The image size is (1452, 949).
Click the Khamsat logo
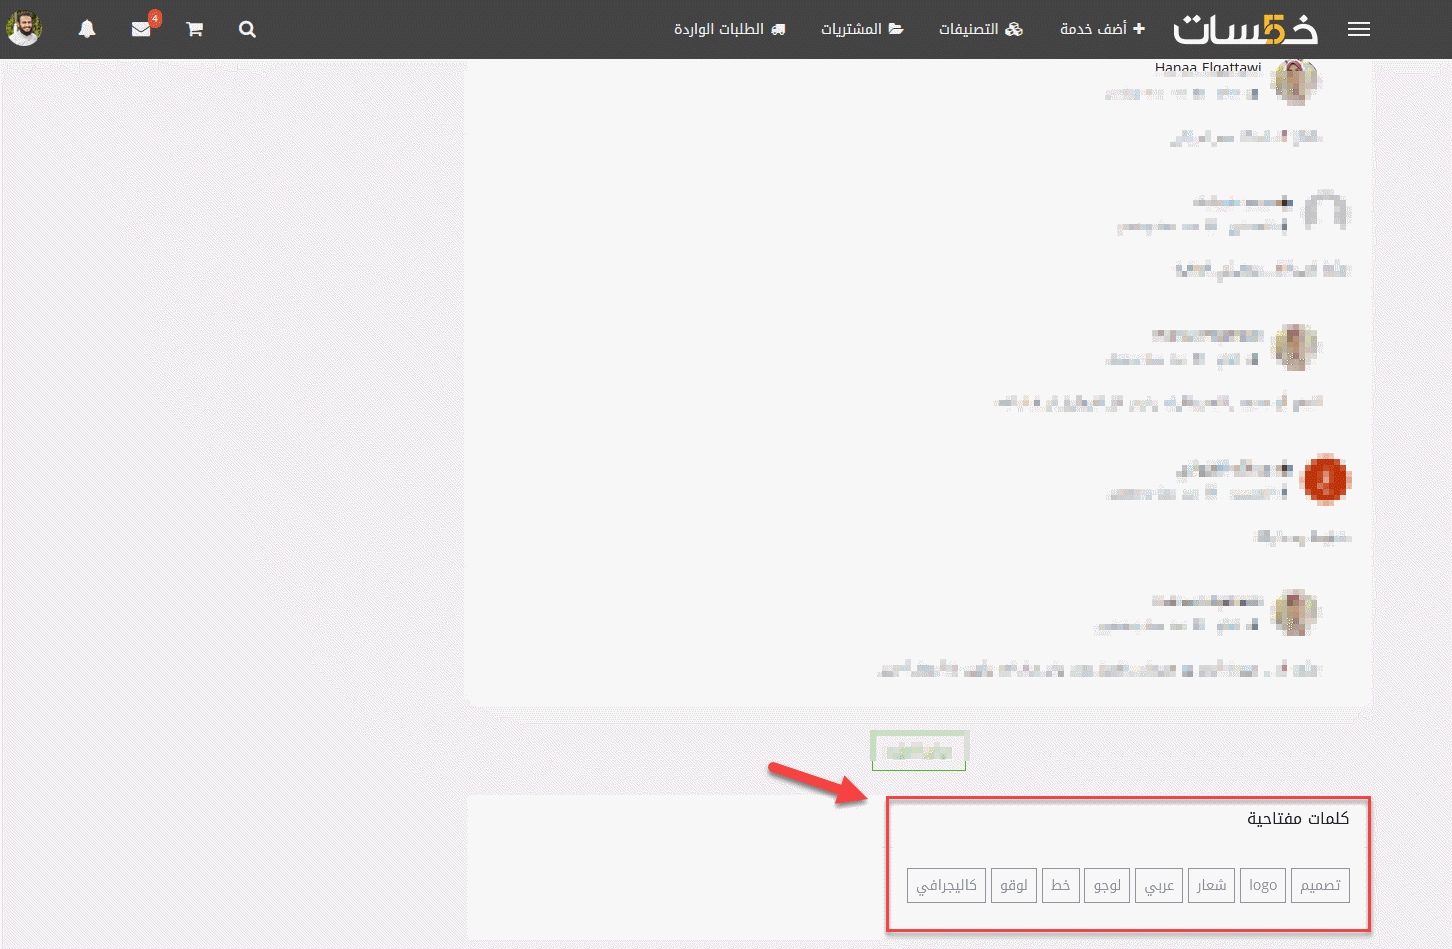click(x=1245, y=29)
